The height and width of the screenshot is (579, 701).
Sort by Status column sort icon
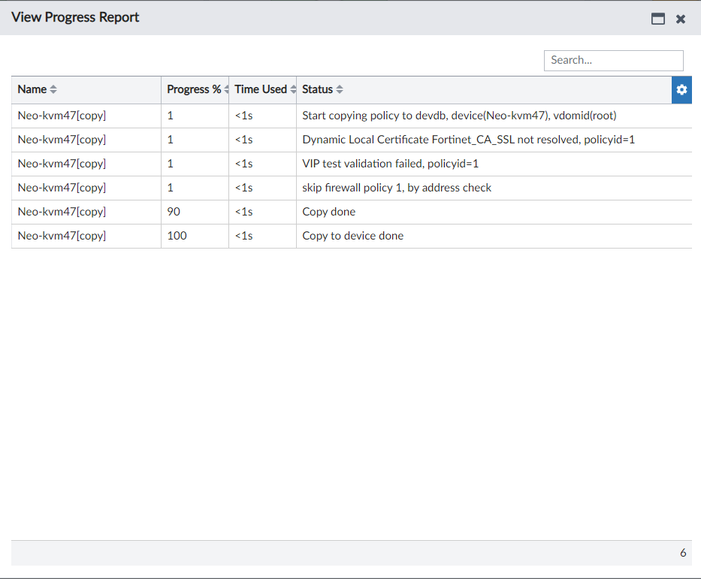click(340, 90)
